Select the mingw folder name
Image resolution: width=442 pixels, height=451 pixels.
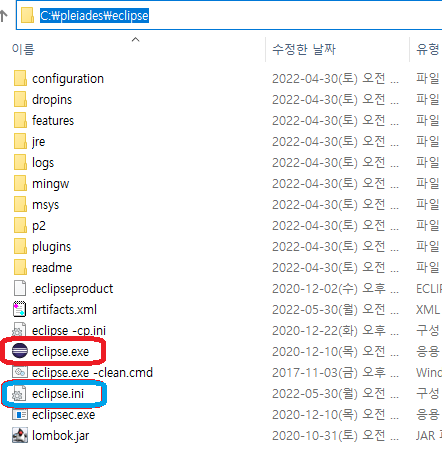51,184
